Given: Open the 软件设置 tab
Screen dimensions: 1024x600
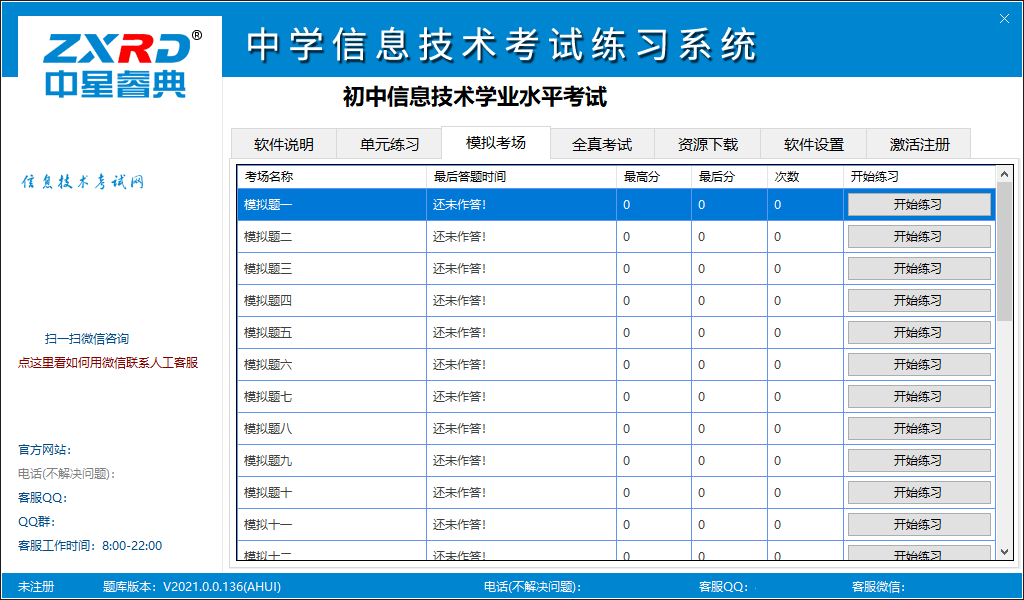Looking at the screenshot, I should (814, 143).
